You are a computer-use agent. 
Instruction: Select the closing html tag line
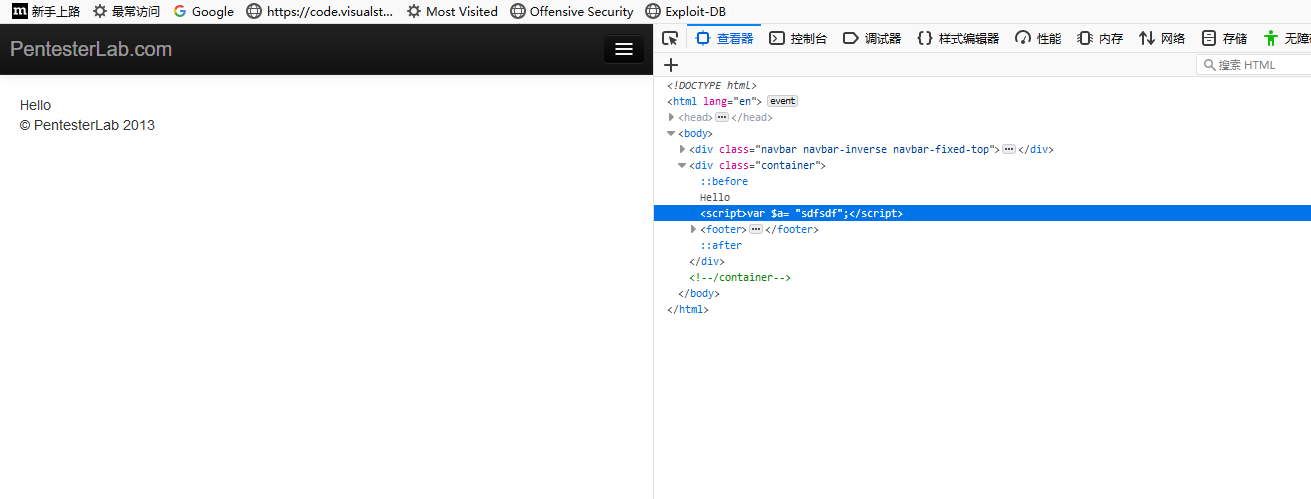click(x=688, y=309)
